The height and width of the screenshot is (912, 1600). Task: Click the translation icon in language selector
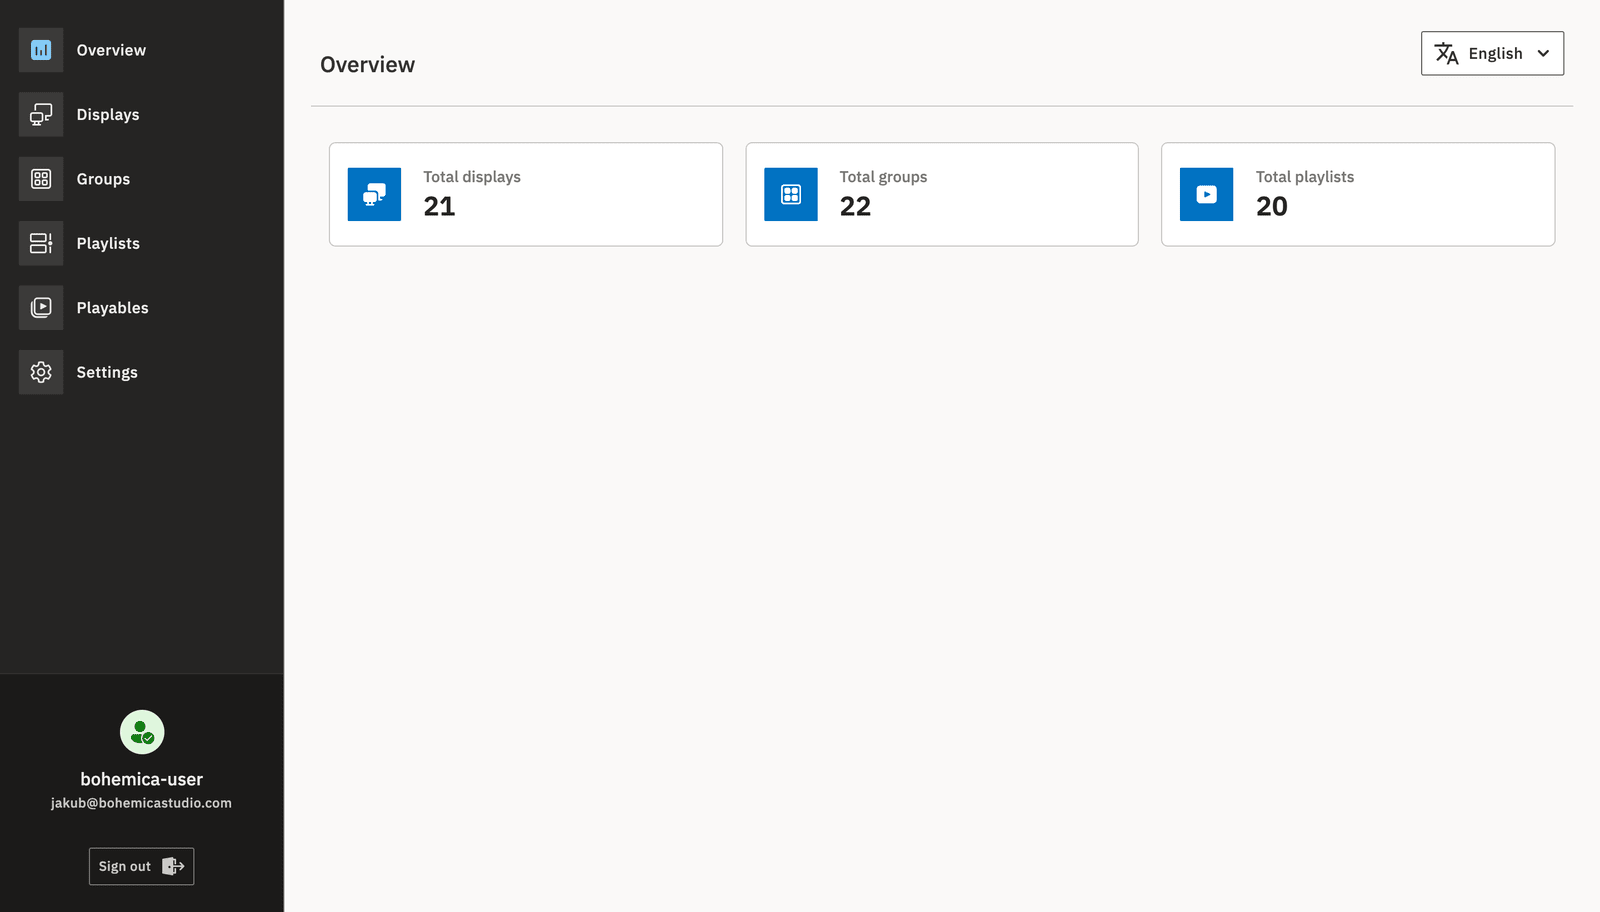point(1447,53)
